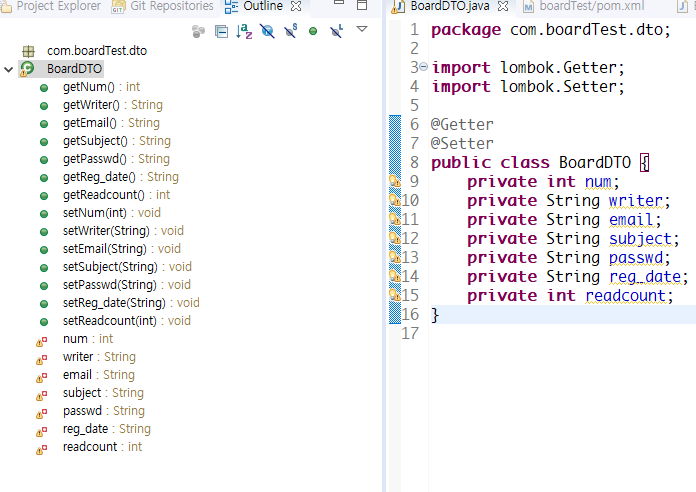The height and width of the screenshot is (492, 696).
Task: Select the writer : String field in Outline
Action: point(99,357)
